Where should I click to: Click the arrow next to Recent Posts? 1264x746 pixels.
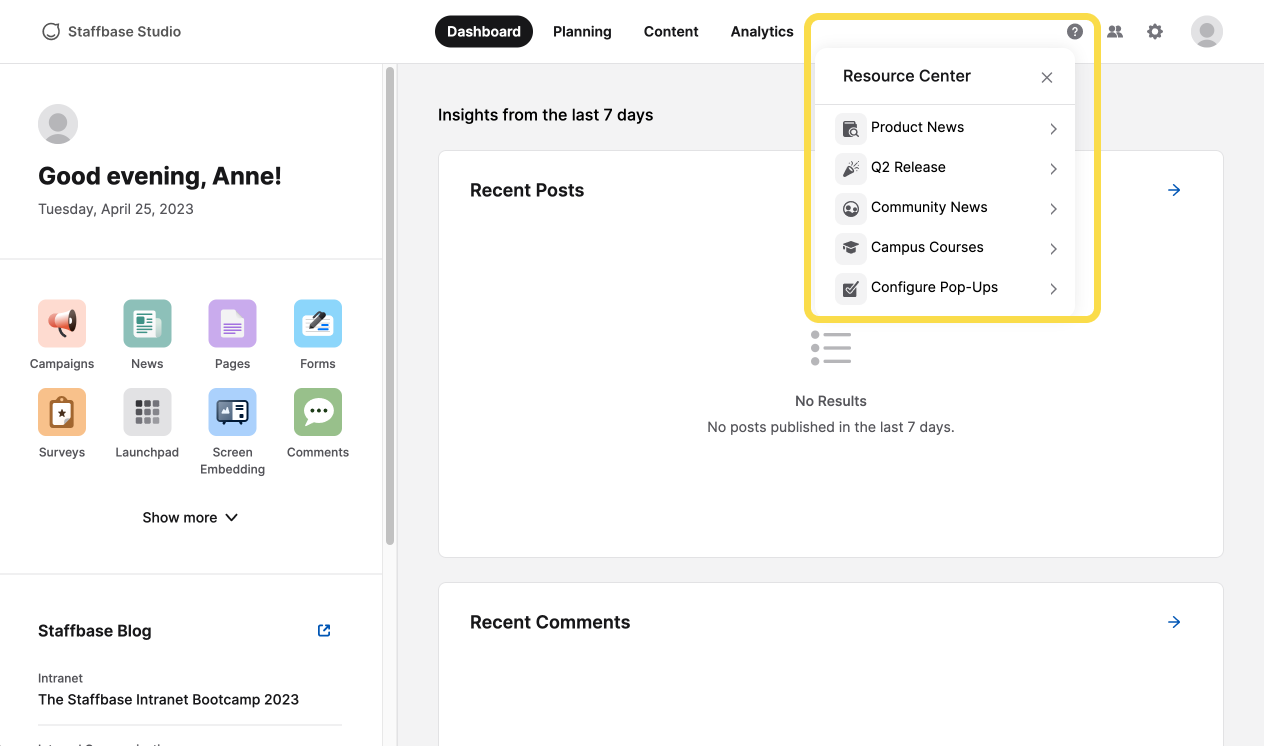click(x=1174, y=190)
